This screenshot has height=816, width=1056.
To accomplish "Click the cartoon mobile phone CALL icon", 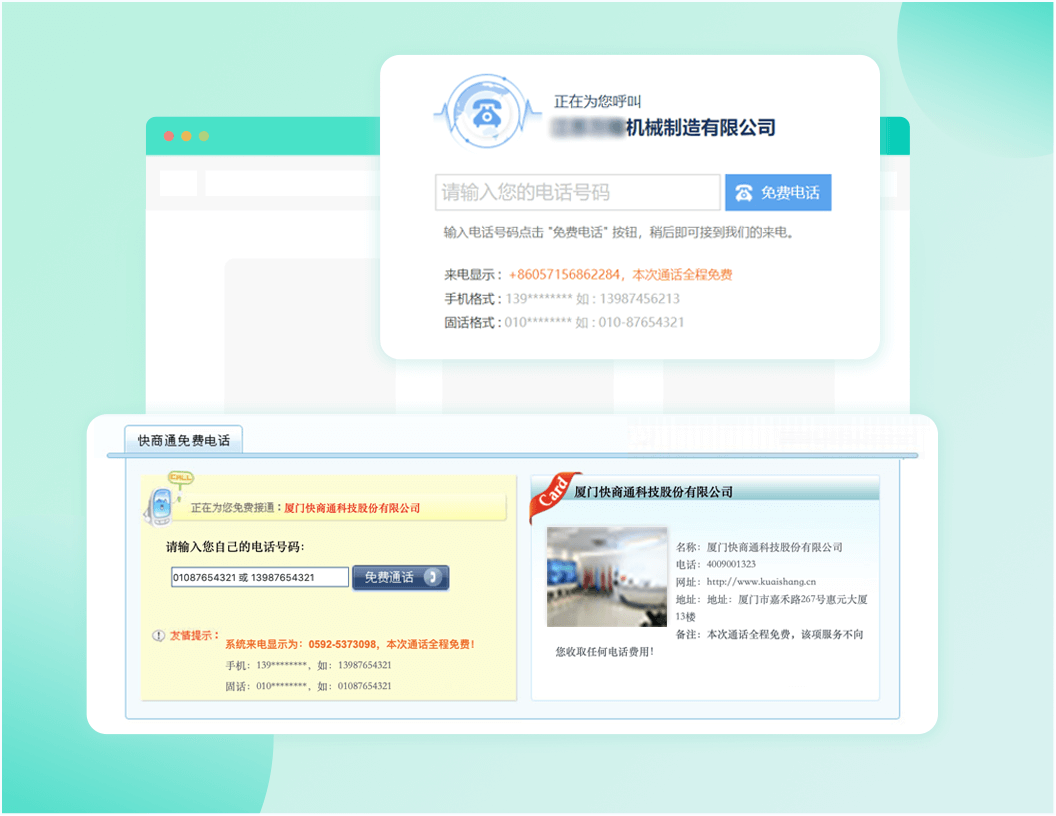I will [x=162, y=500].
